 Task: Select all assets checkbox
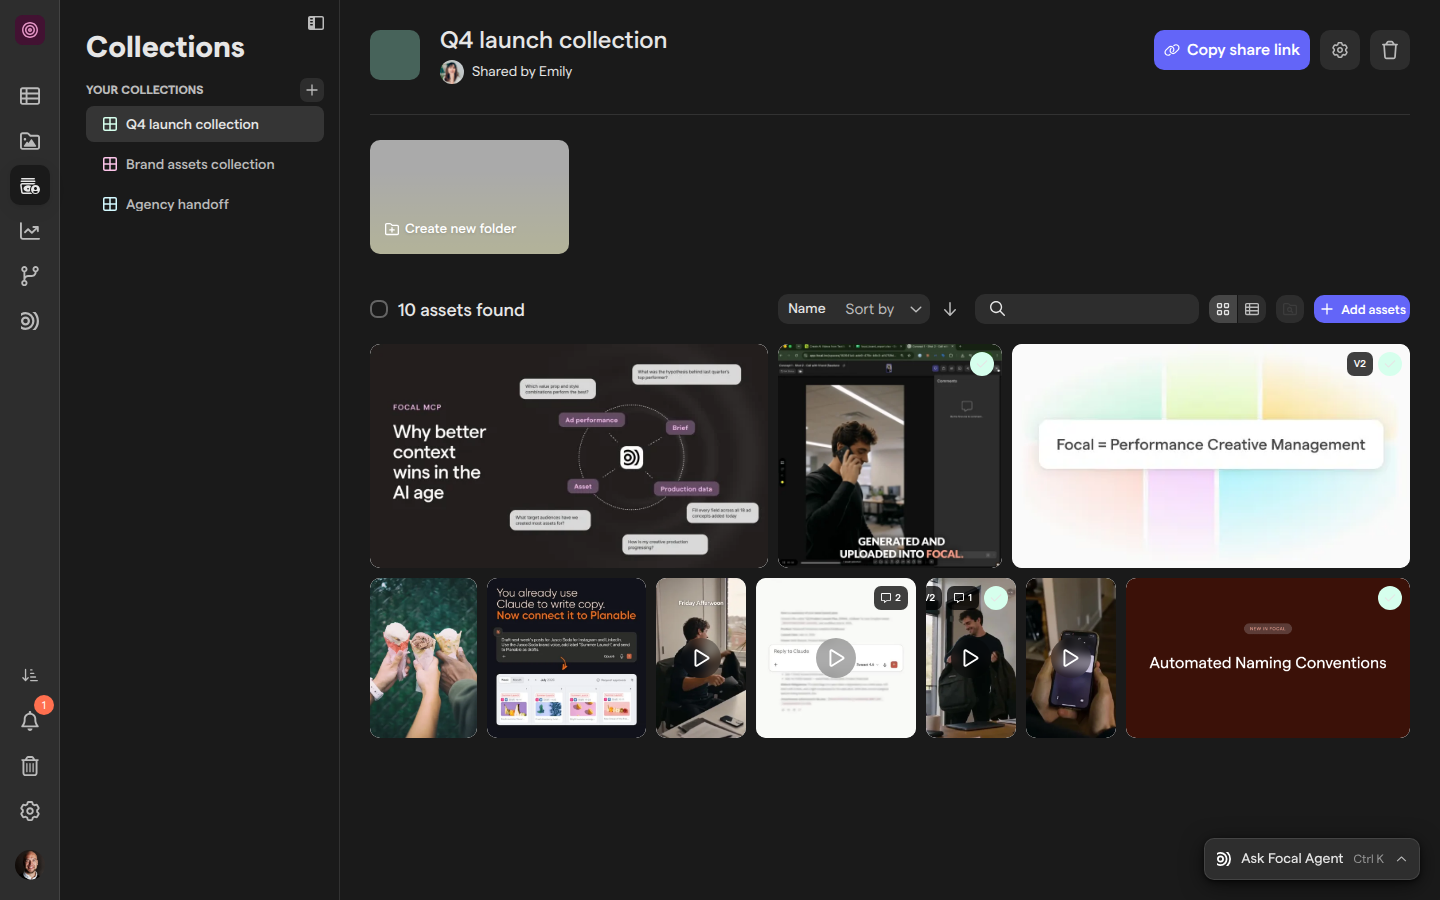[x=379, y=309]
